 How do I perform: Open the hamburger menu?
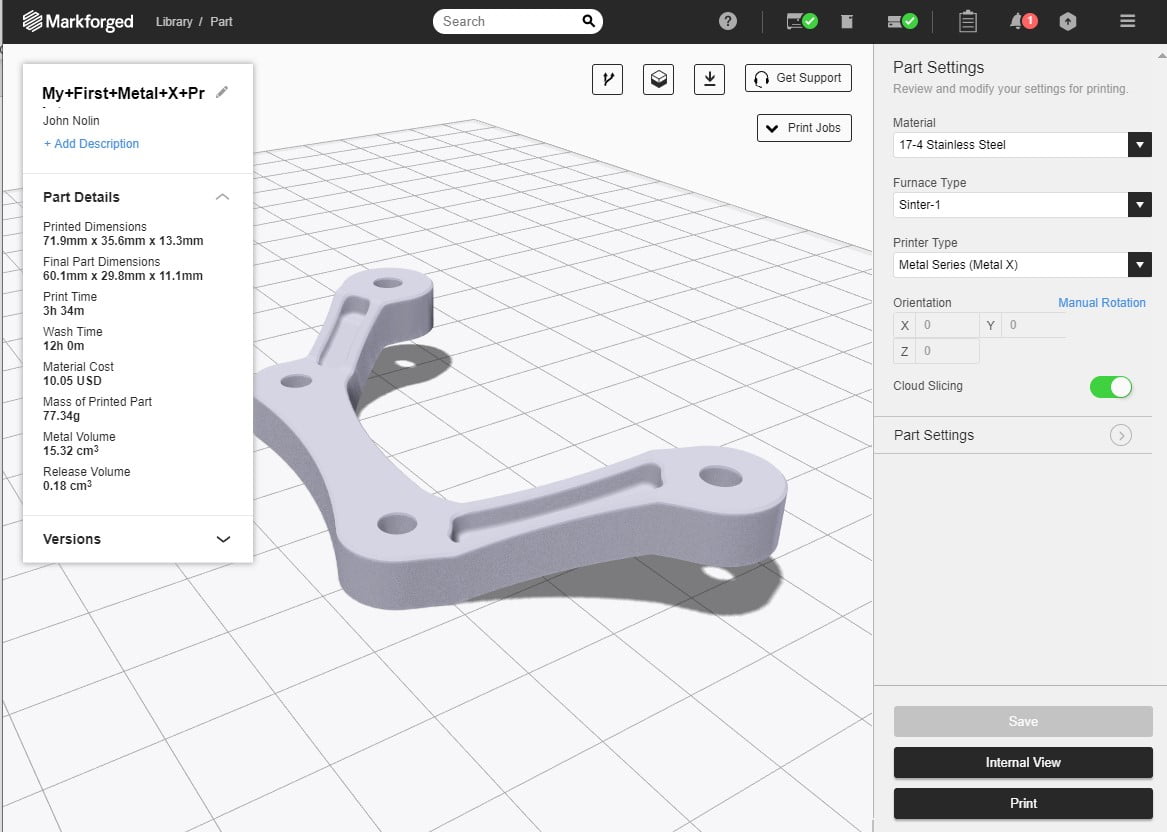coord(1128,22)
